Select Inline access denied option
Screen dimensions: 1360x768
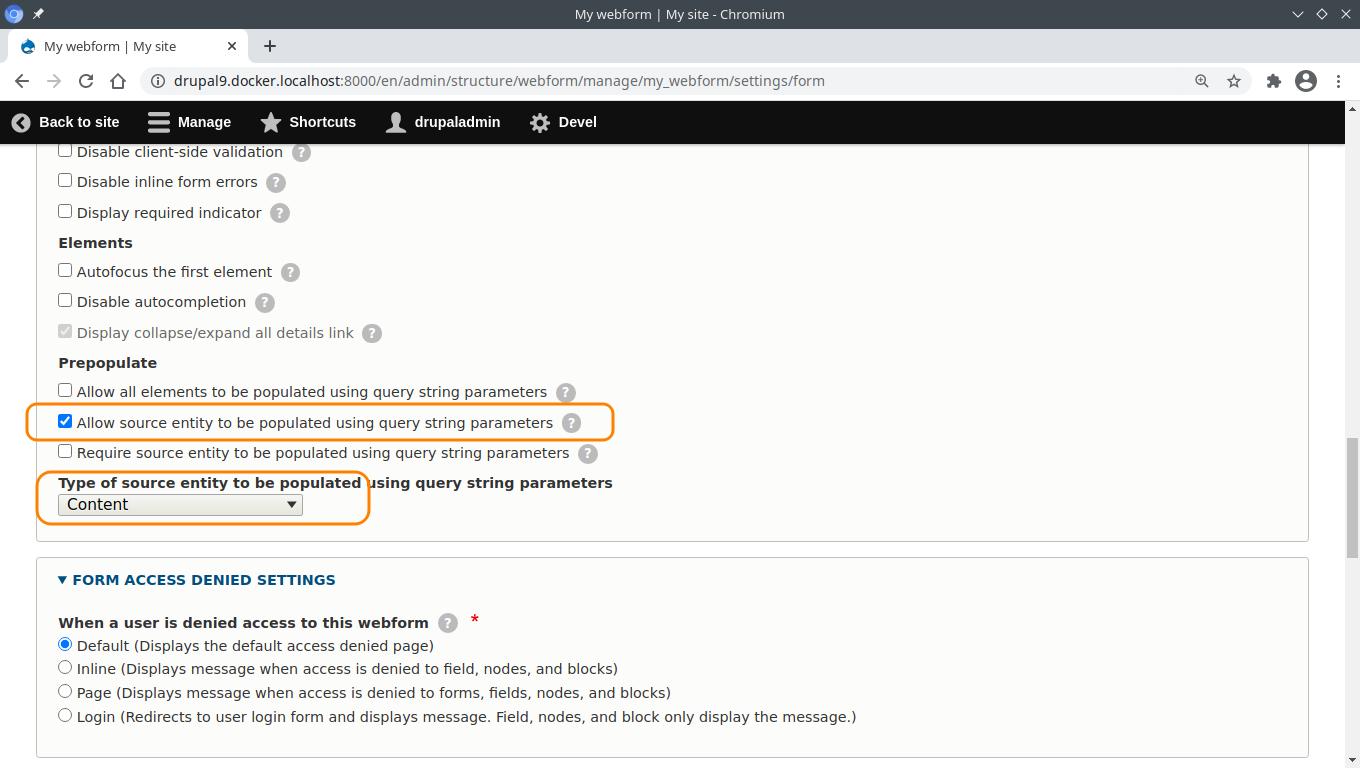[x=65, y=667]
